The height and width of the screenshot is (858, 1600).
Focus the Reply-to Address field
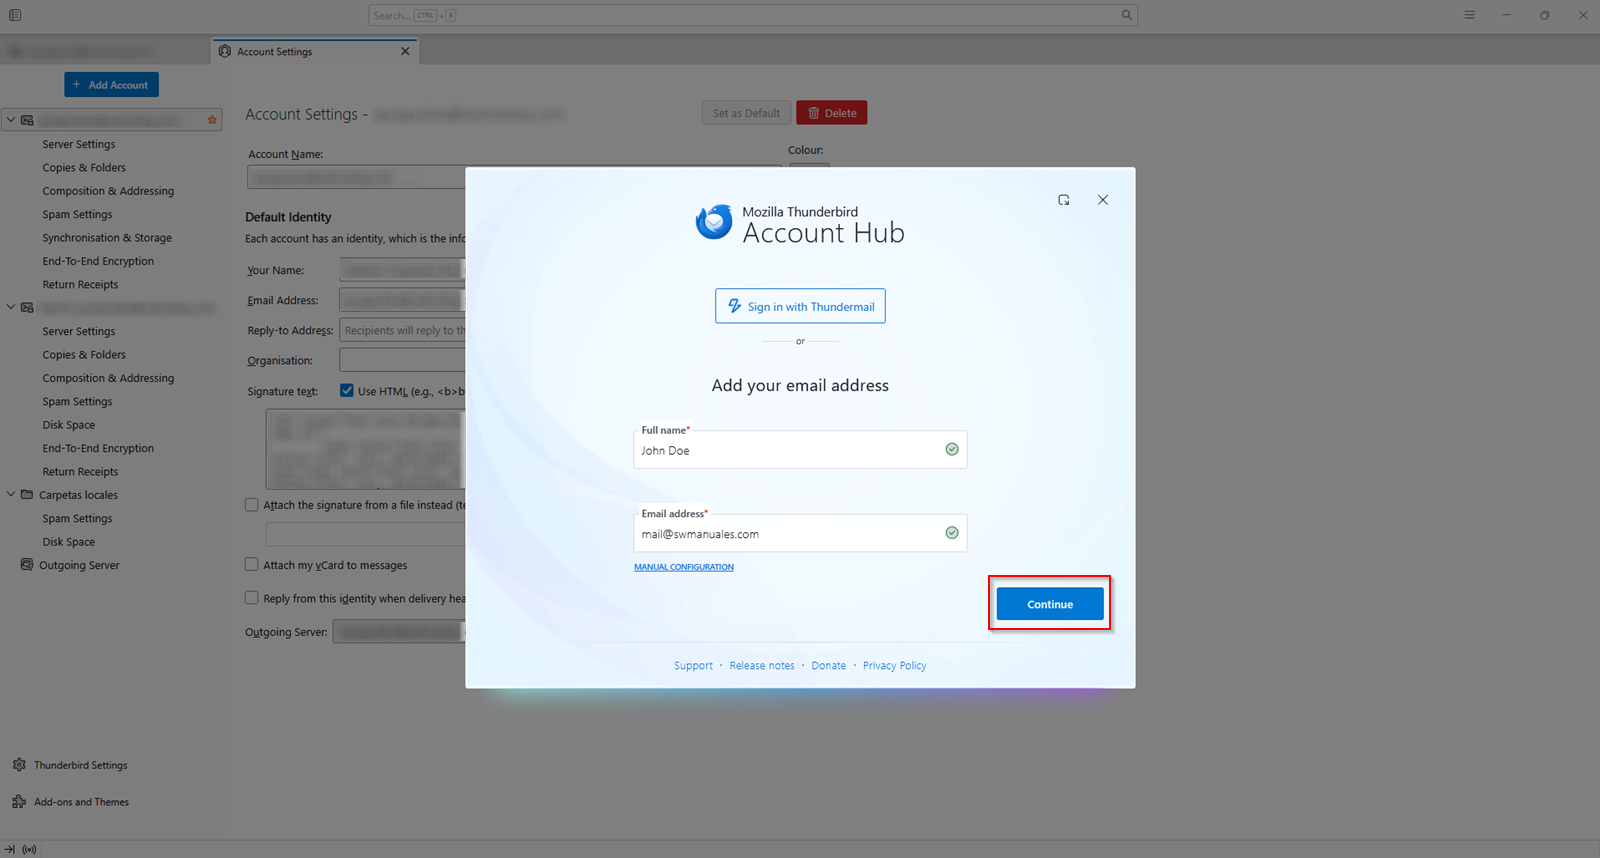tap(403, 331)
